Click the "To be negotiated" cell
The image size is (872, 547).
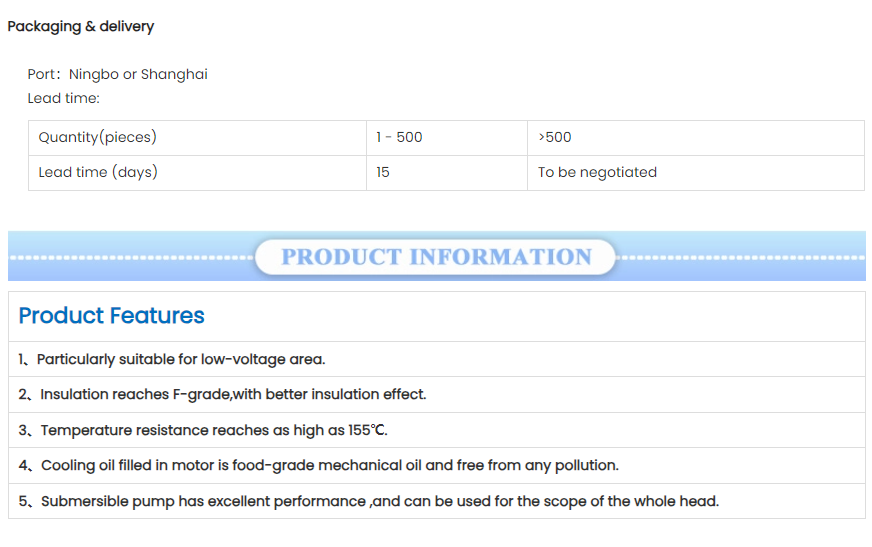[597, 172]
